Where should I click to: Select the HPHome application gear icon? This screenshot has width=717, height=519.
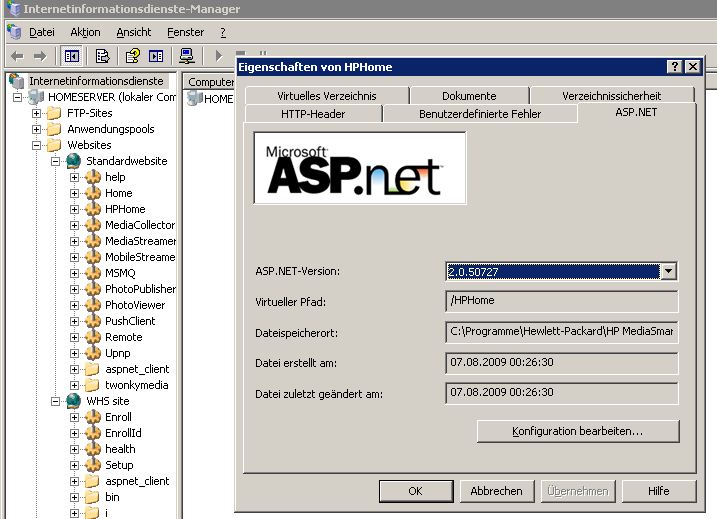click(x=92, y=209)
